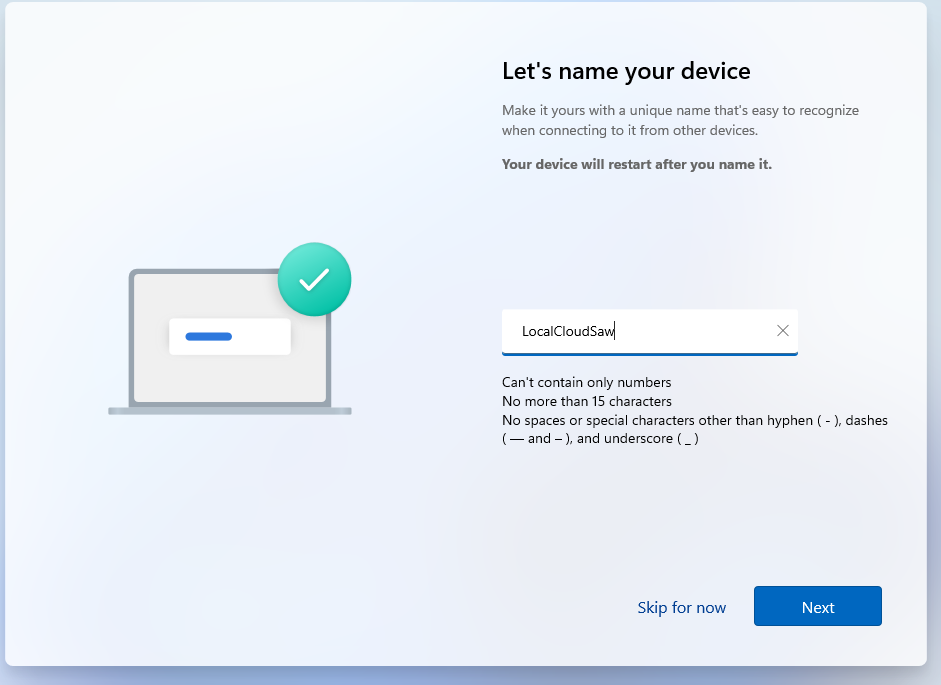The width and height of the screenshot is (941, 685).
Task: Click the "No more than 15 characters" rule
Action: (586, 401)
